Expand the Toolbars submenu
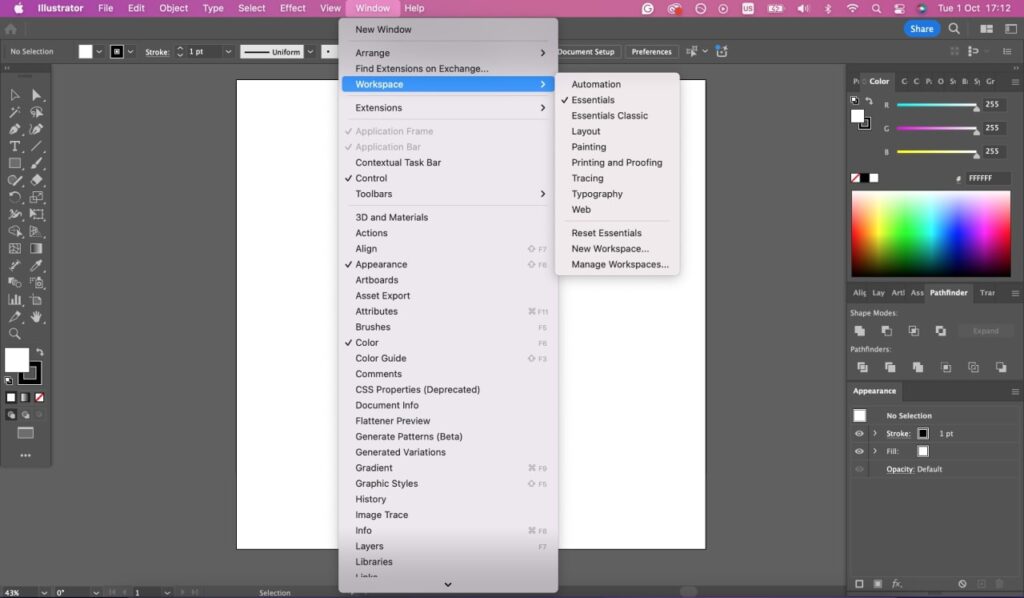Image resolution: width=1024 pixels, height=598 pixels. click(448, 194)
